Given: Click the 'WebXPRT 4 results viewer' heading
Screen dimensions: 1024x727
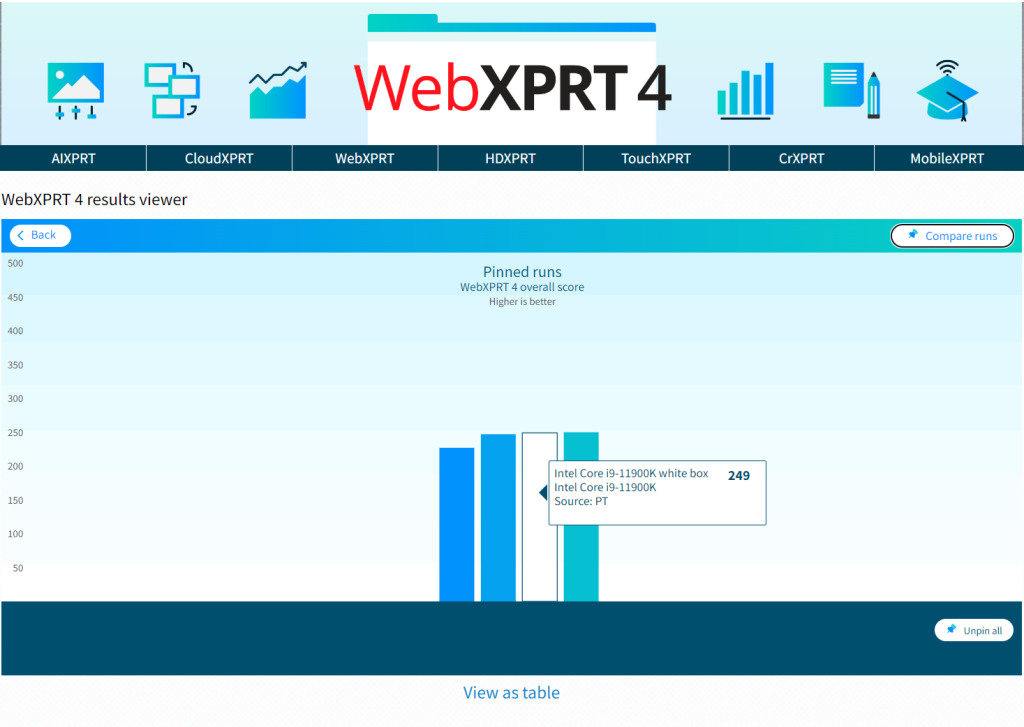Looking at the screenshot, I should click(94, 199).
